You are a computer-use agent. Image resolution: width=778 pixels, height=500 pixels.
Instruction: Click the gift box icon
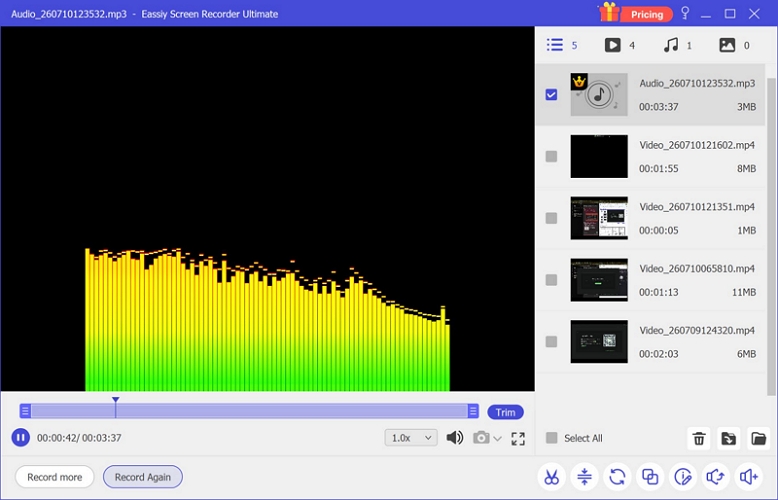click(609, 12)
